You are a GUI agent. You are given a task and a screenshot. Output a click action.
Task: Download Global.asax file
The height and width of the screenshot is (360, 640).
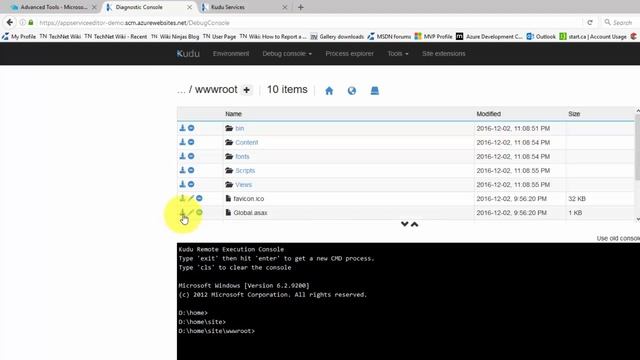click(x=182, y=212)
